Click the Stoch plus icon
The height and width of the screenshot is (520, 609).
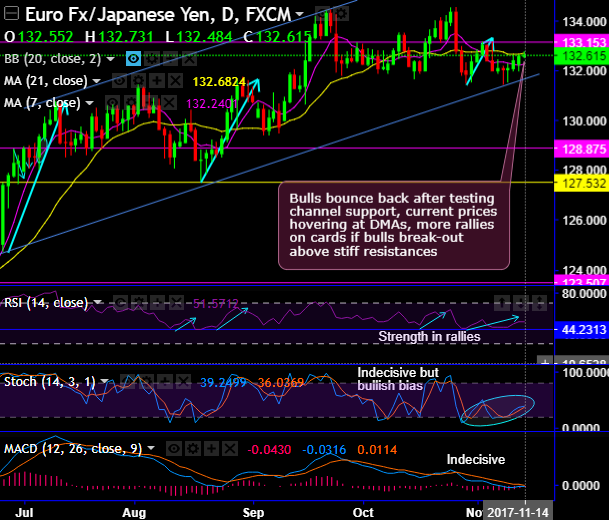coord(164,382)
